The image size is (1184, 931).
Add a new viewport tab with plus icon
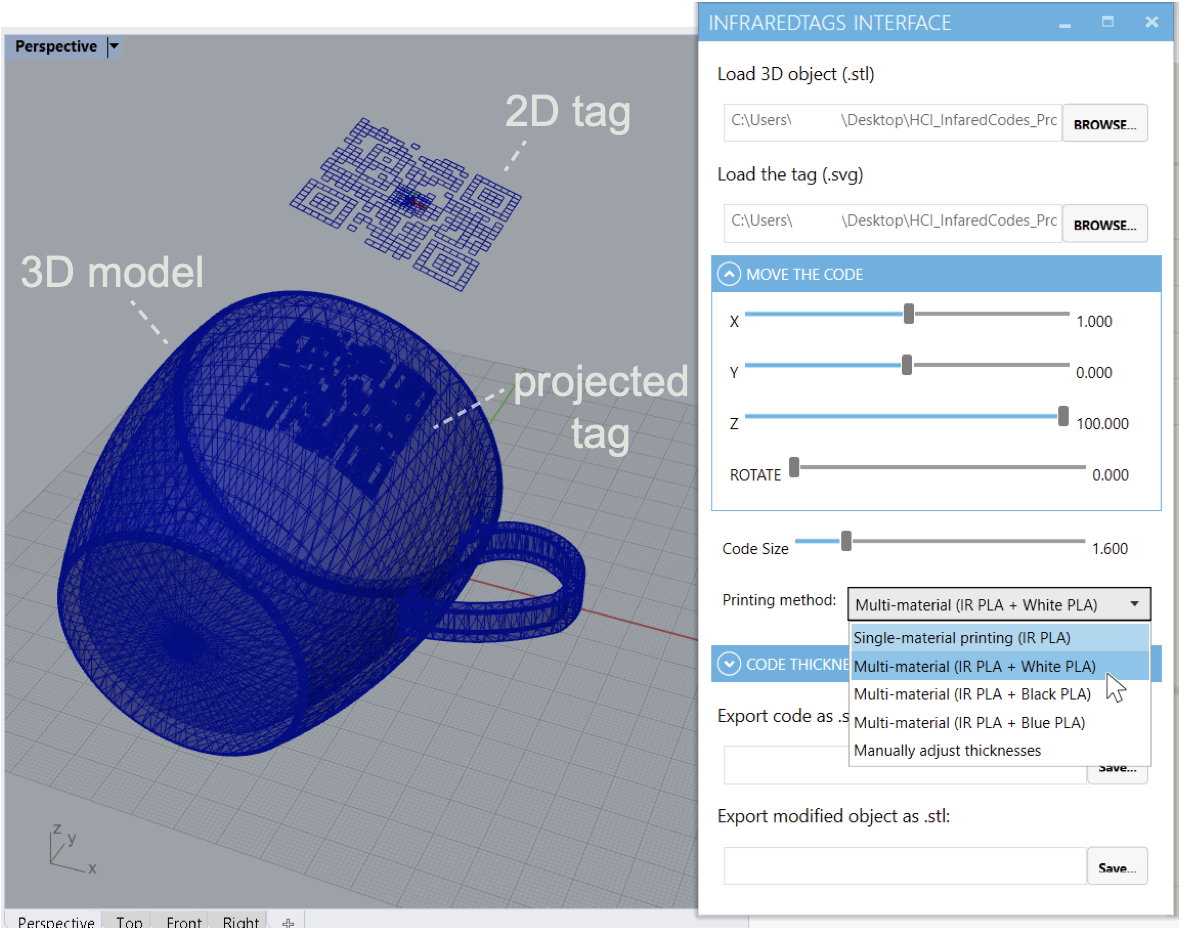point(288,922)
